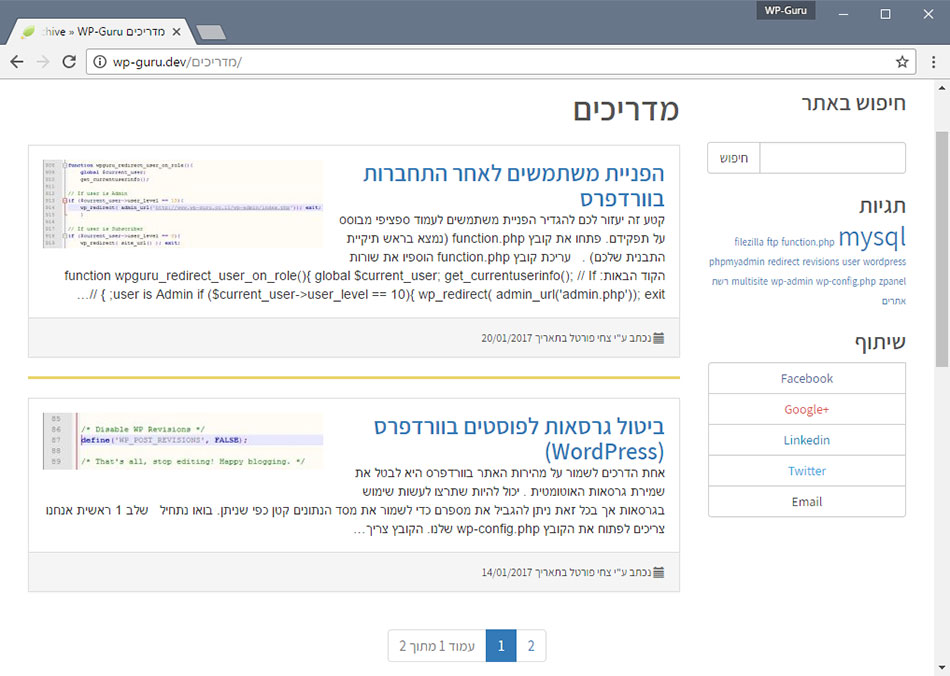Click the חיפוש search button
Image resolution: width=950 pixels, height=676 pixels.
734,158
